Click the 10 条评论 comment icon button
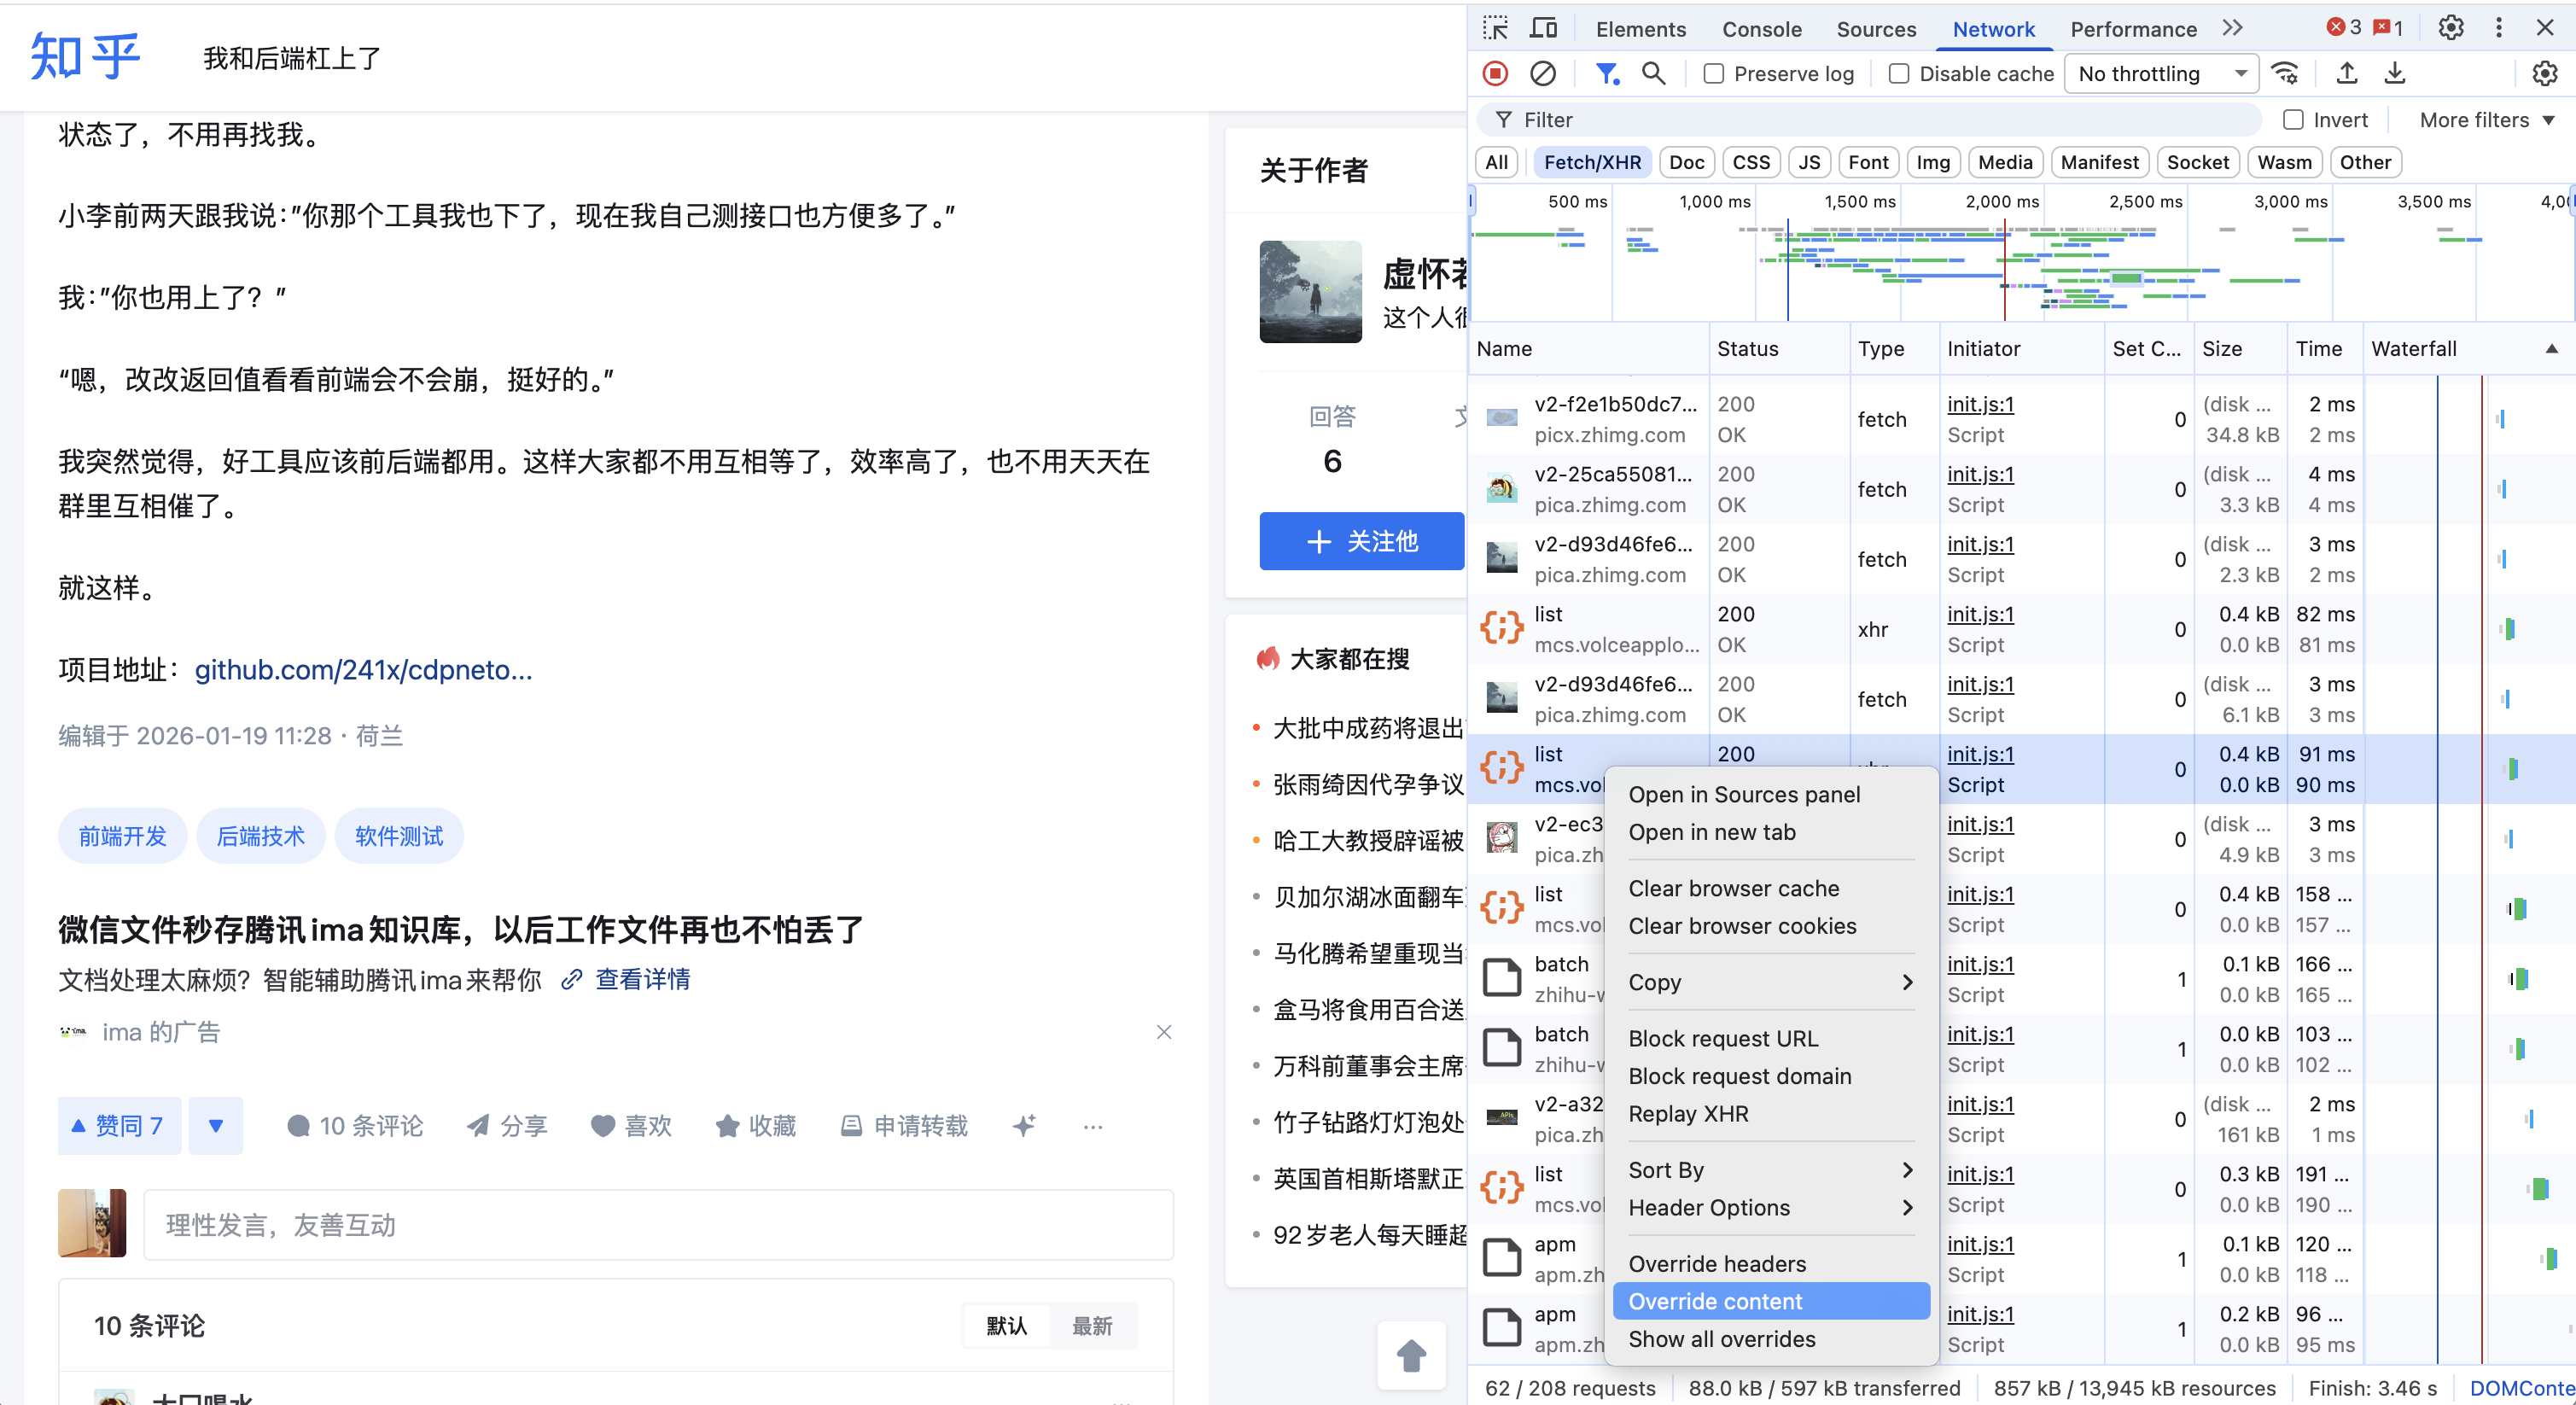Screen dimensions: 2576x1405 point(355,1126)
